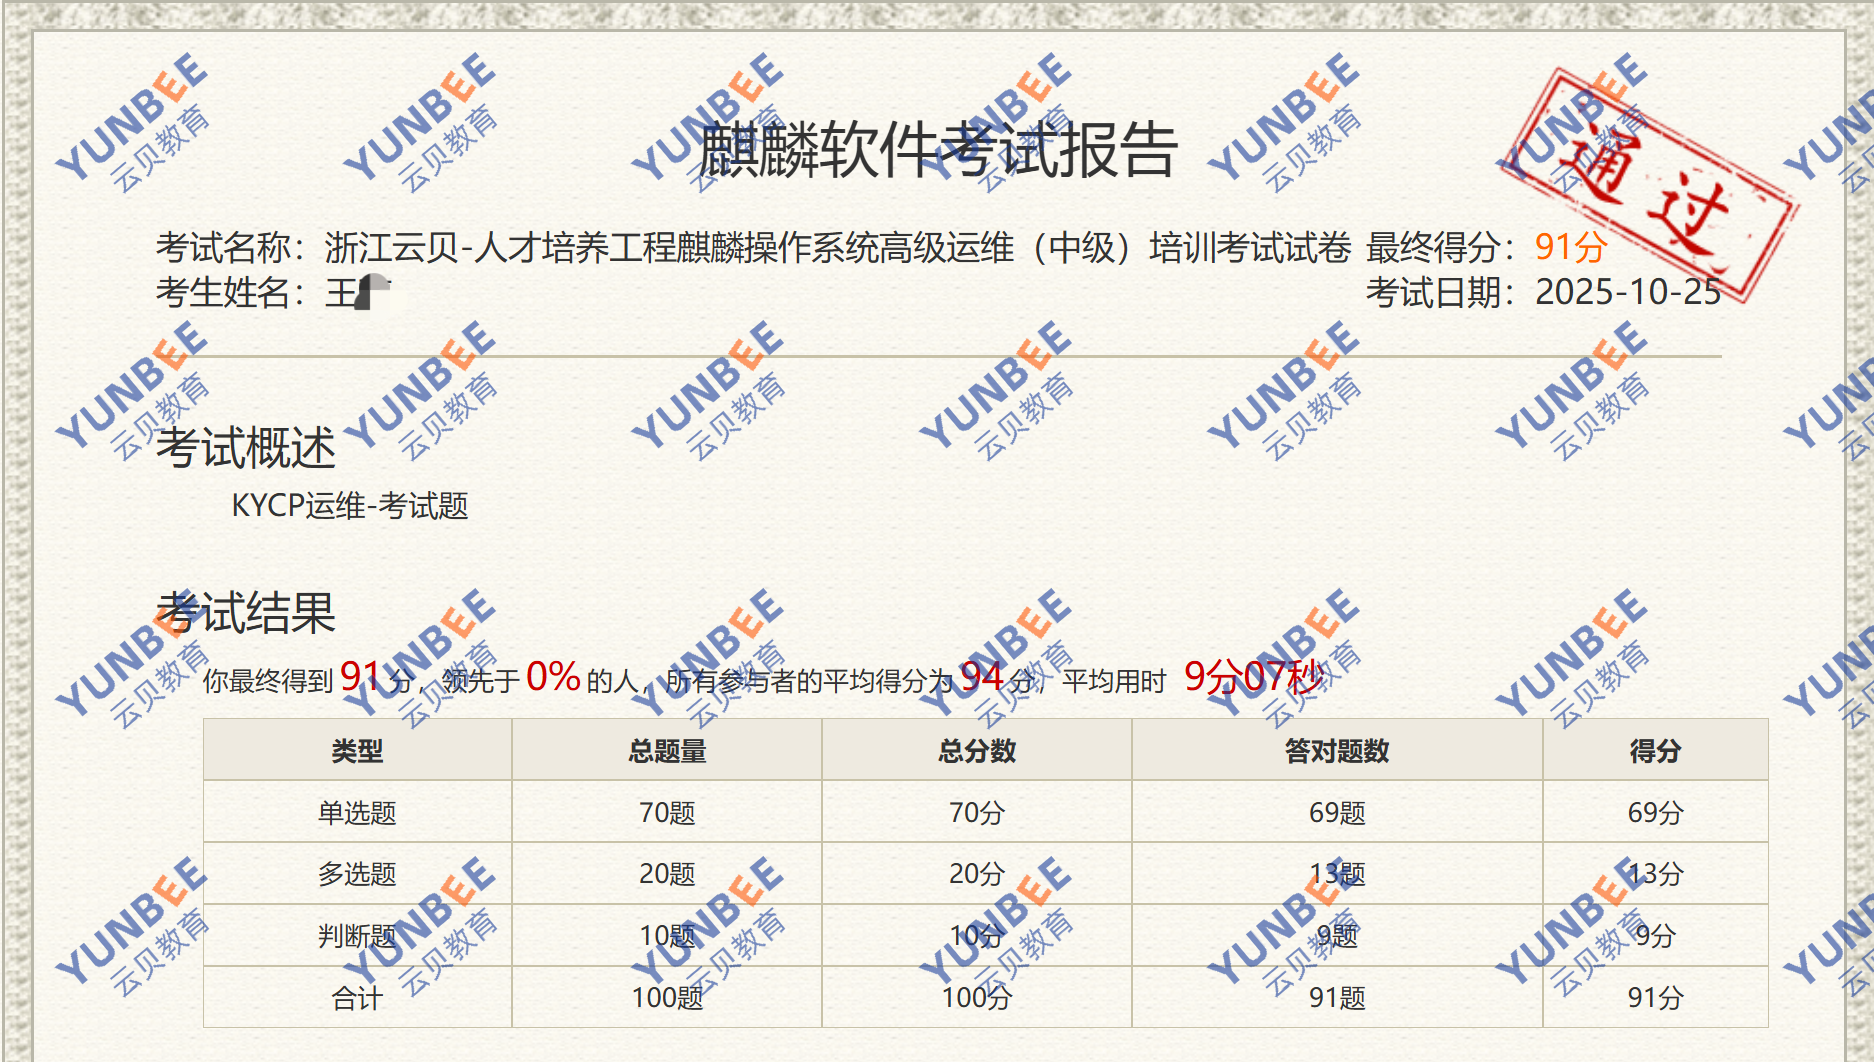Select the 多选题 row label
Screen dimensions: 1874x1062
coord(357,874)
